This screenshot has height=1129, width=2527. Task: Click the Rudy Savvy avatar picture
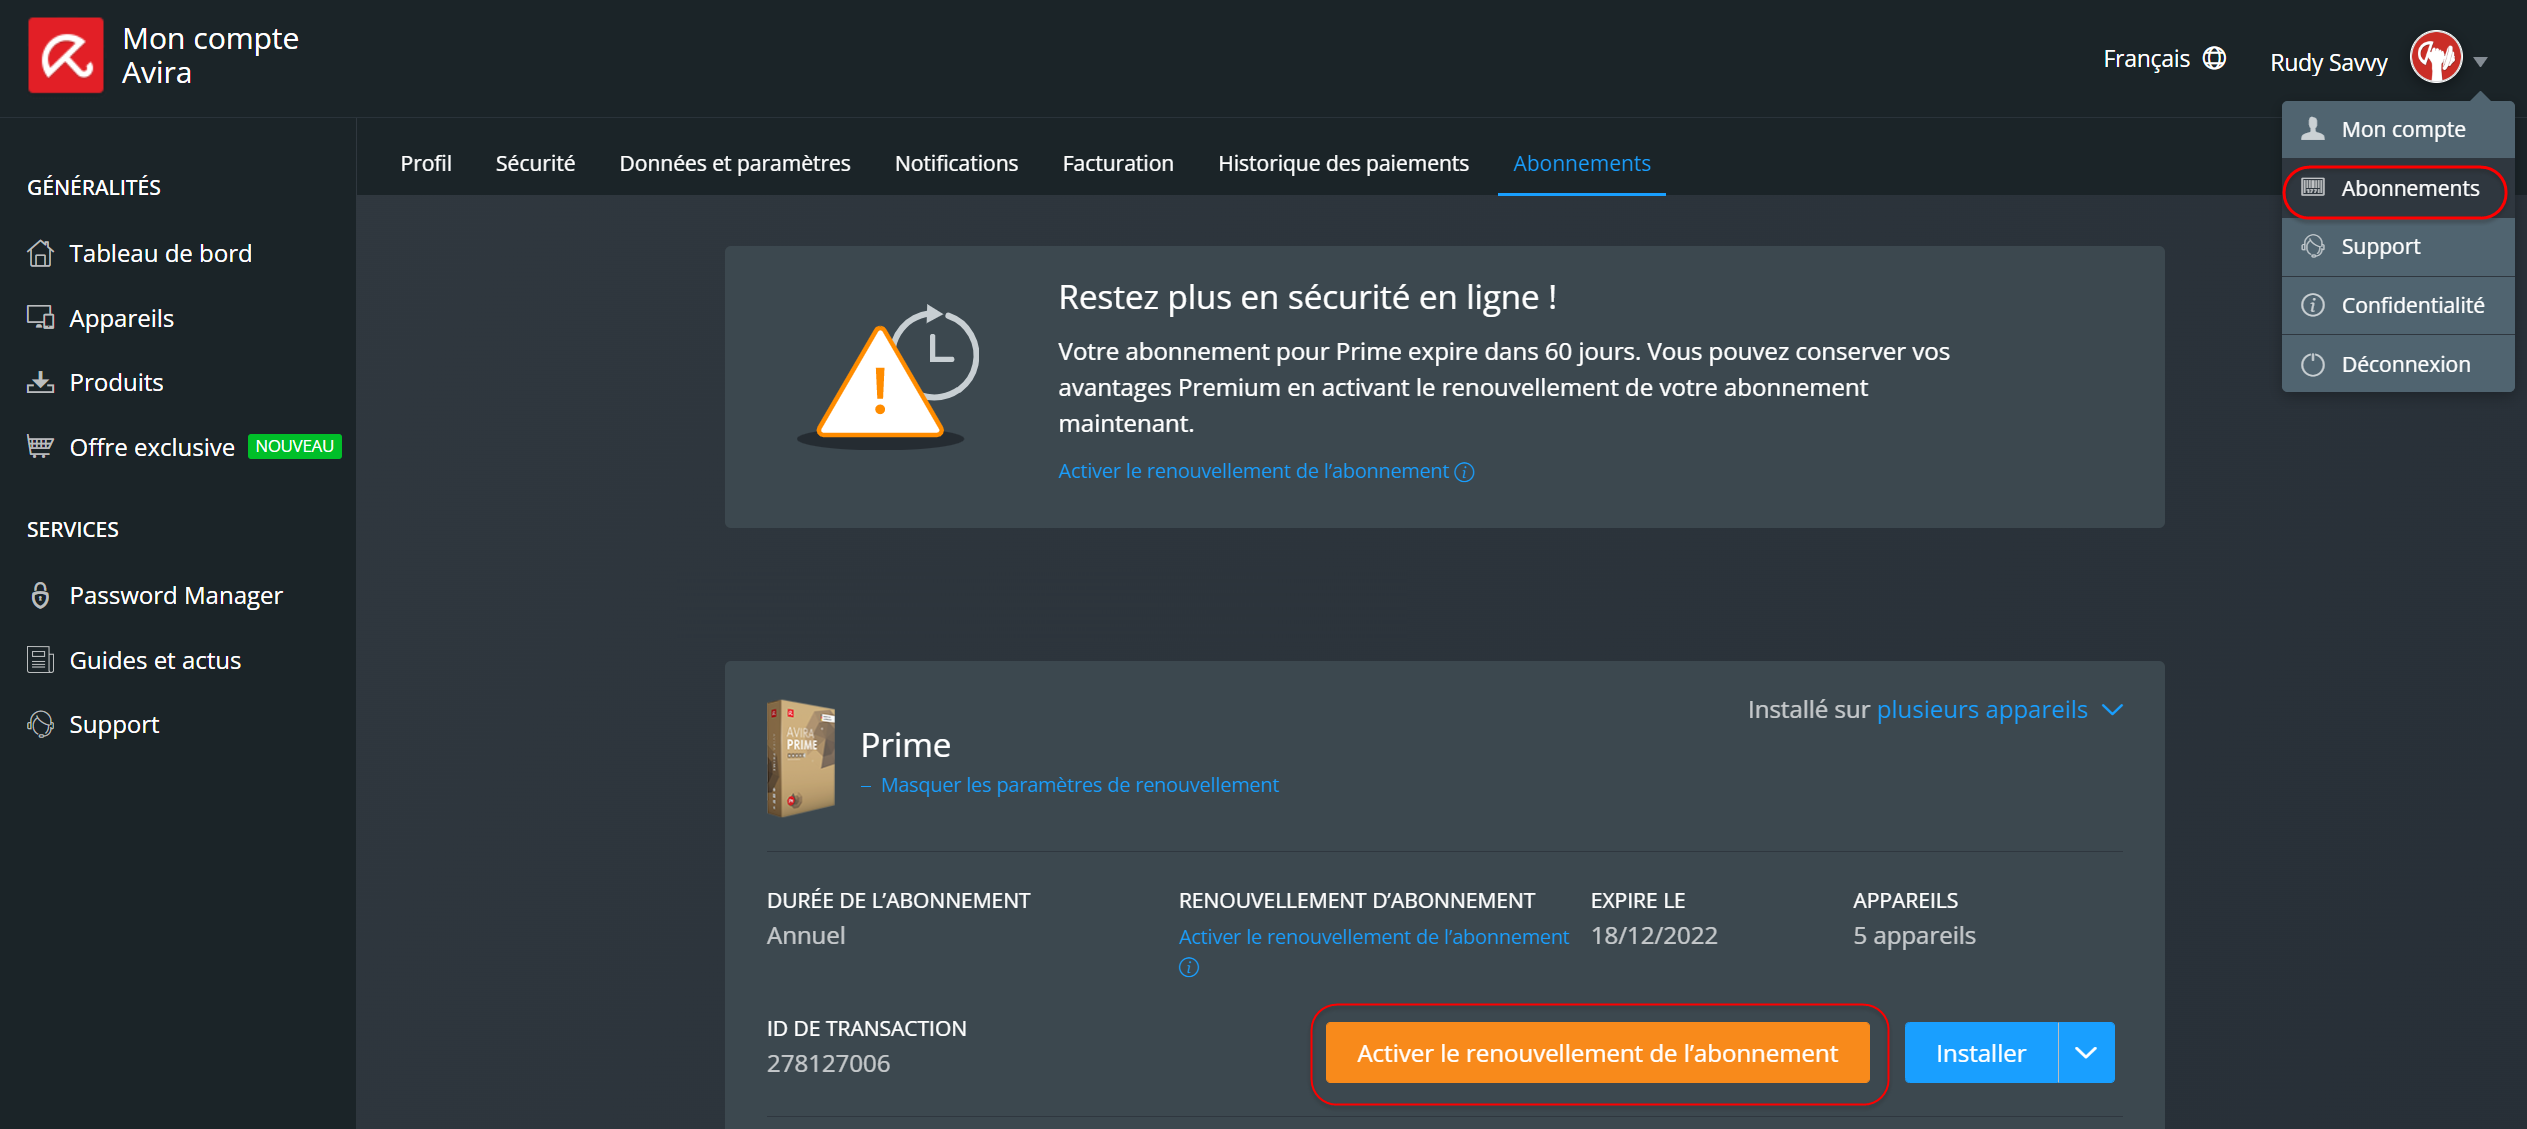[x=2436, y=57]
